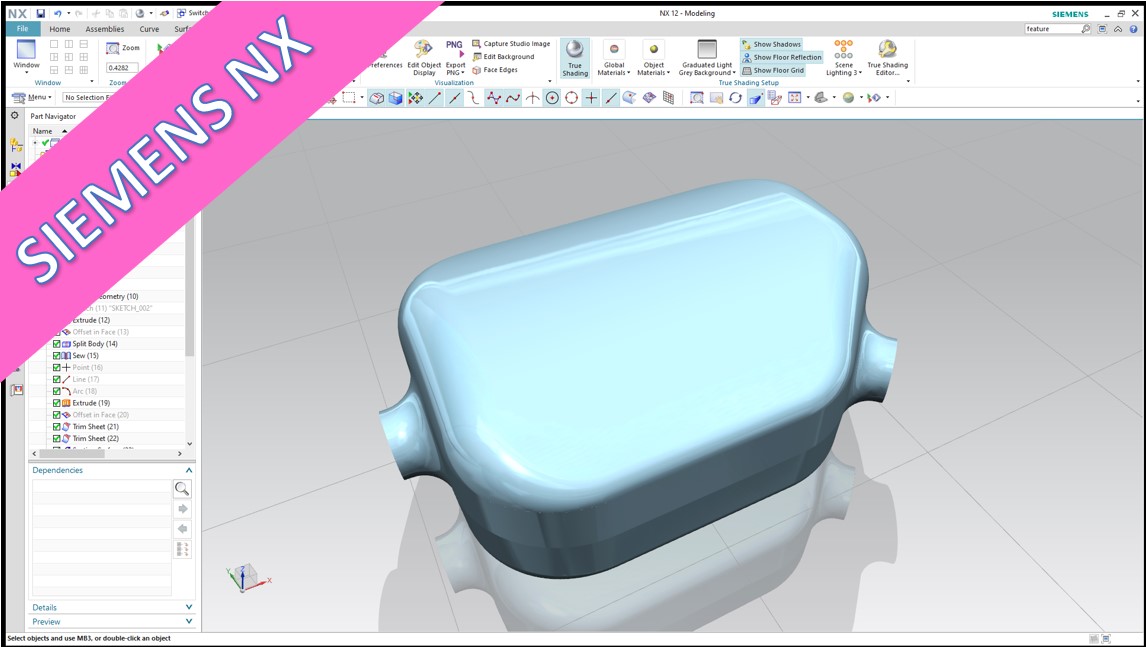Image resolution: width=1146 pixels, height=647 pixels.
Task: Select Extrude (12) feature in navigator
Action: pyautogui.click(x=91, y=320)
